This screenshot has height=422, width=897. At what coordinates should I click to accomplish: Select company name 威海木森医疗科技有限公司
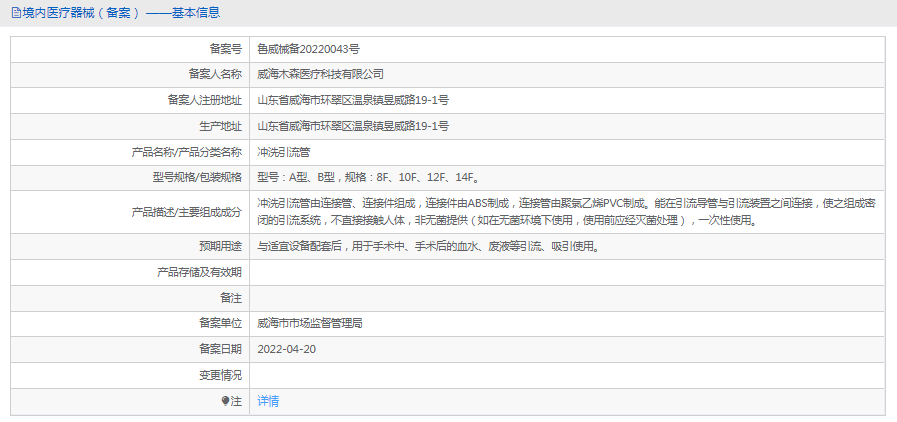(x=320, y=74)
